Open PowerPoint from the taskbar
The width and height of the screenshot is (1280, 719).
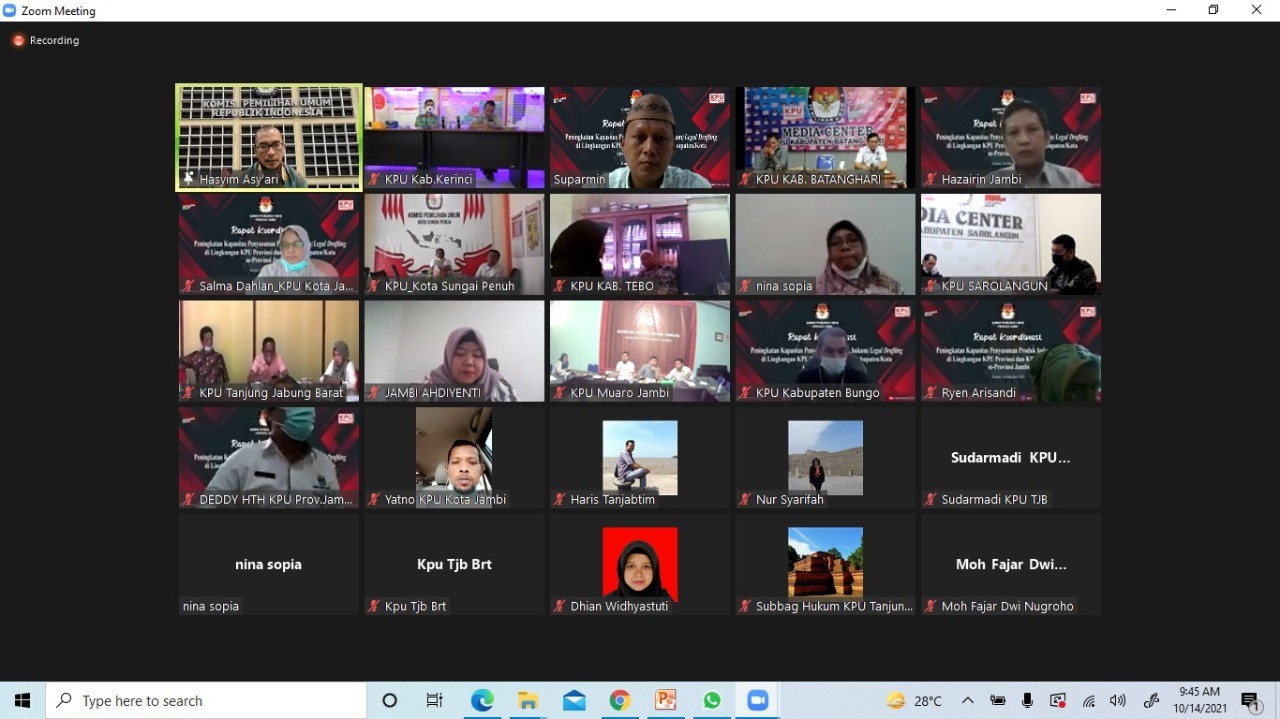point(666,701)
